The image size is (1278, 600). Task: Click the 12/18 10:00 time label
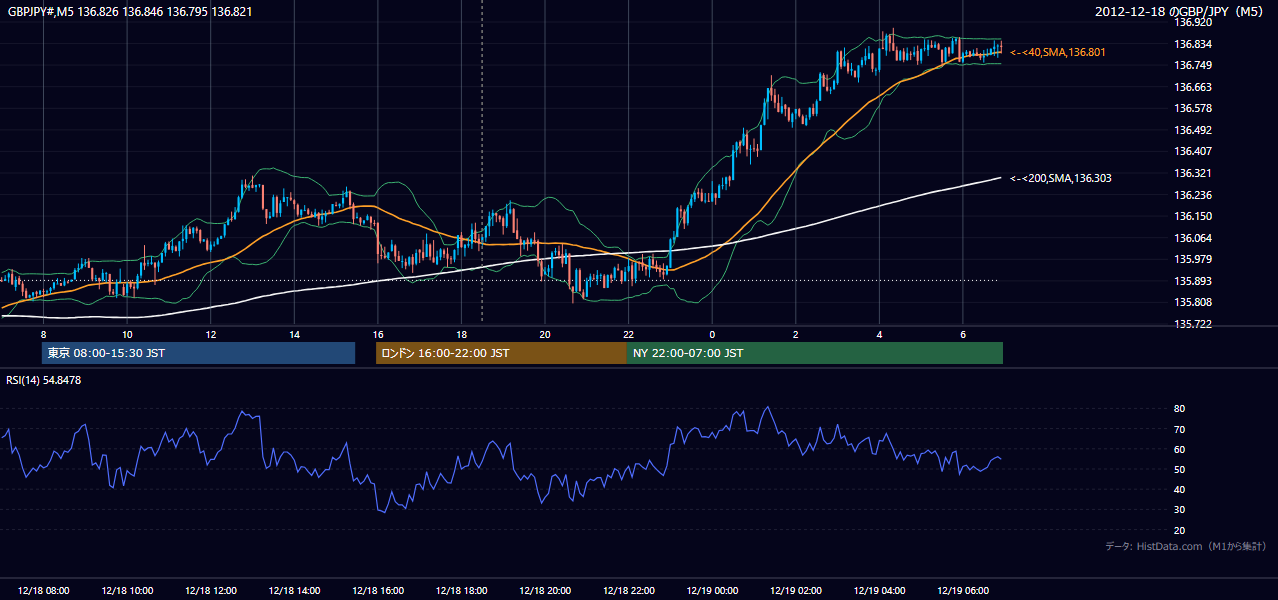127,591
